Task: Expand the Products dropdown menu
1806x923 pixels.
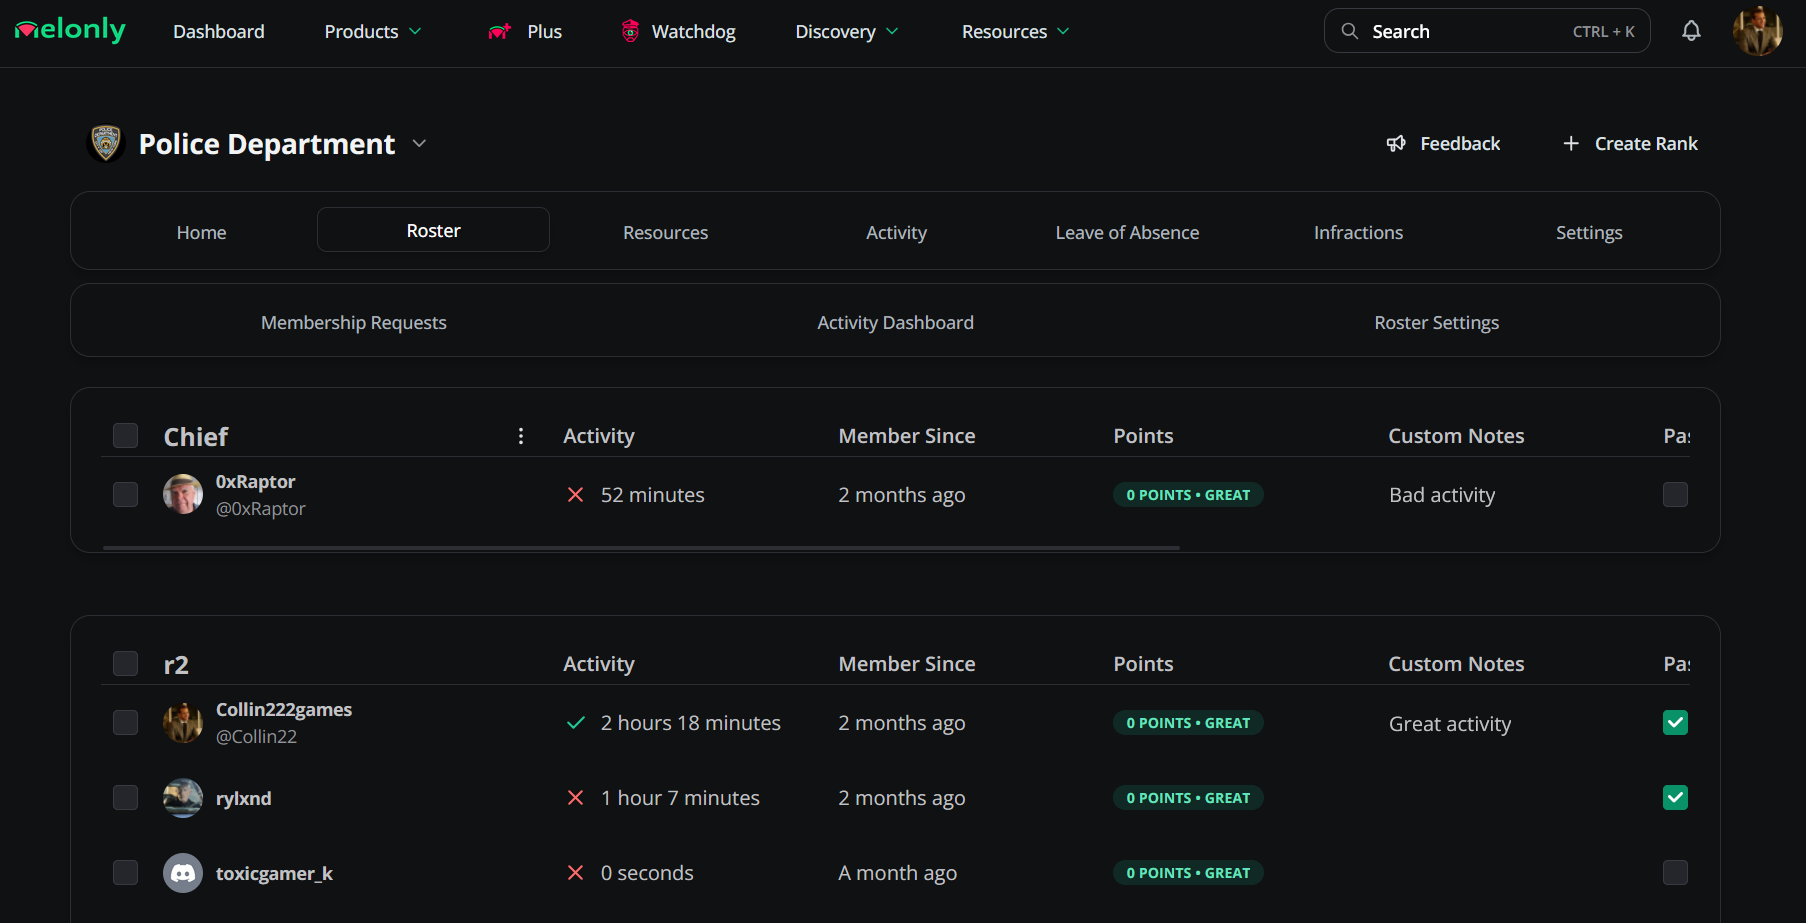Action: (372, 31)
